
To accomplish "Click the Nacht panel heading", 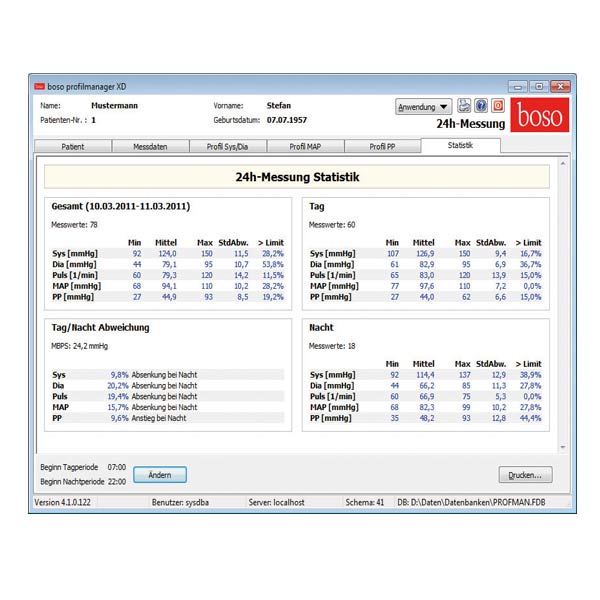I will [x=321, y=328].
